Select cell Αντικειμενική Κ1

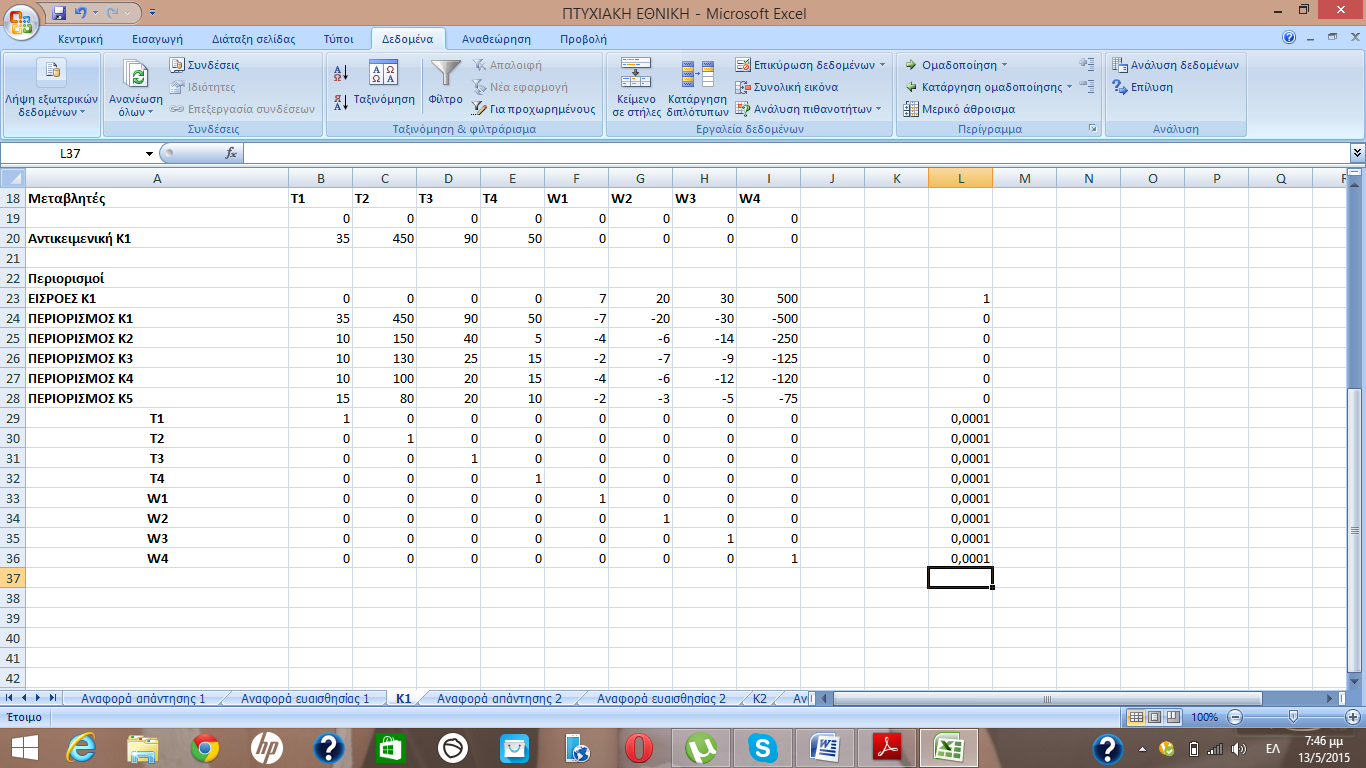(x=156, y=238)
